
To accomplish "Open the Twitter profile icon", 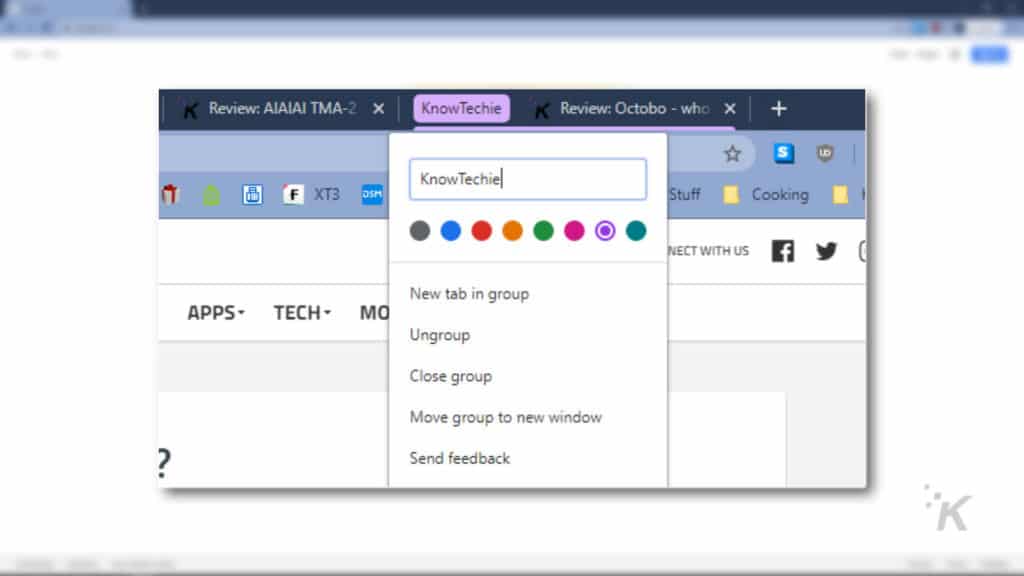I will point(826,251).
